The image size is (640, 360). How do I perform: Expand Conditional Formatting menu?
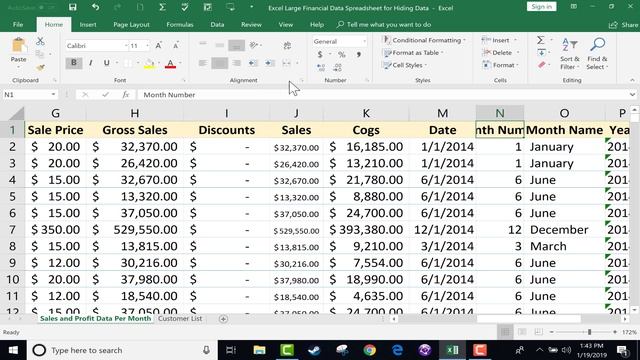[x=425, y=40]
